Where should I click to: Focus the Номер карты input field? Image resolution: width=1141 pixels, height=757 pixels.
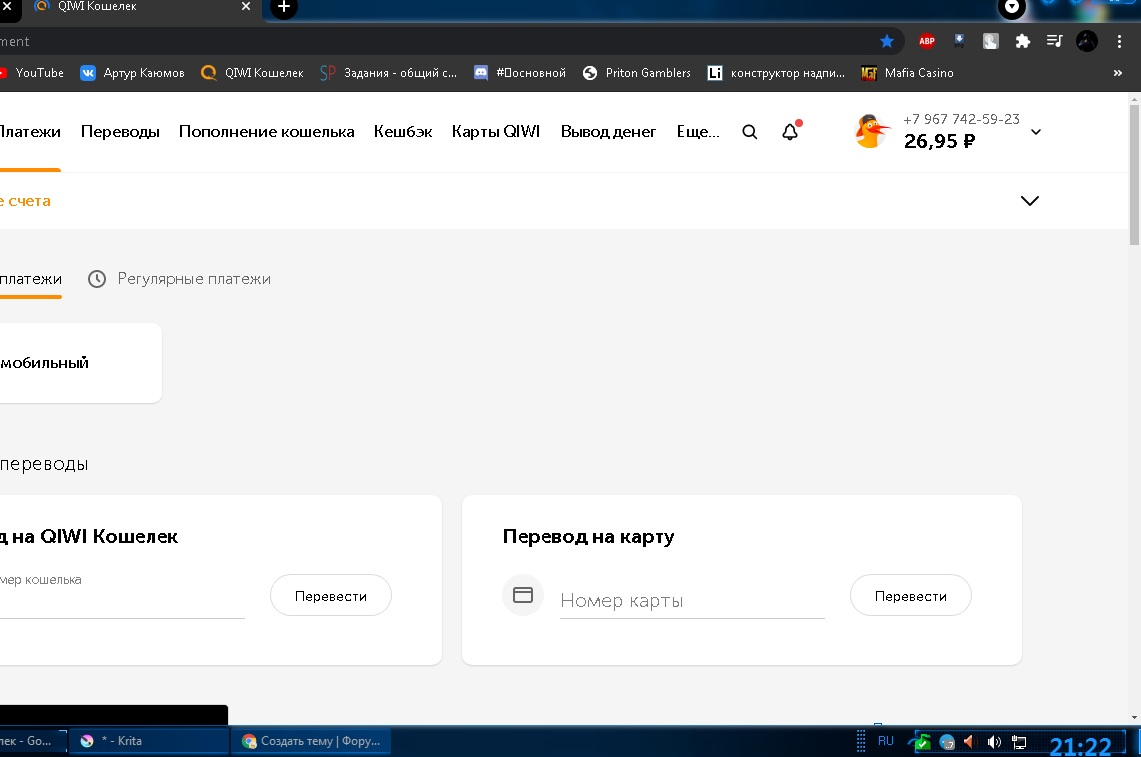[692, 601]
